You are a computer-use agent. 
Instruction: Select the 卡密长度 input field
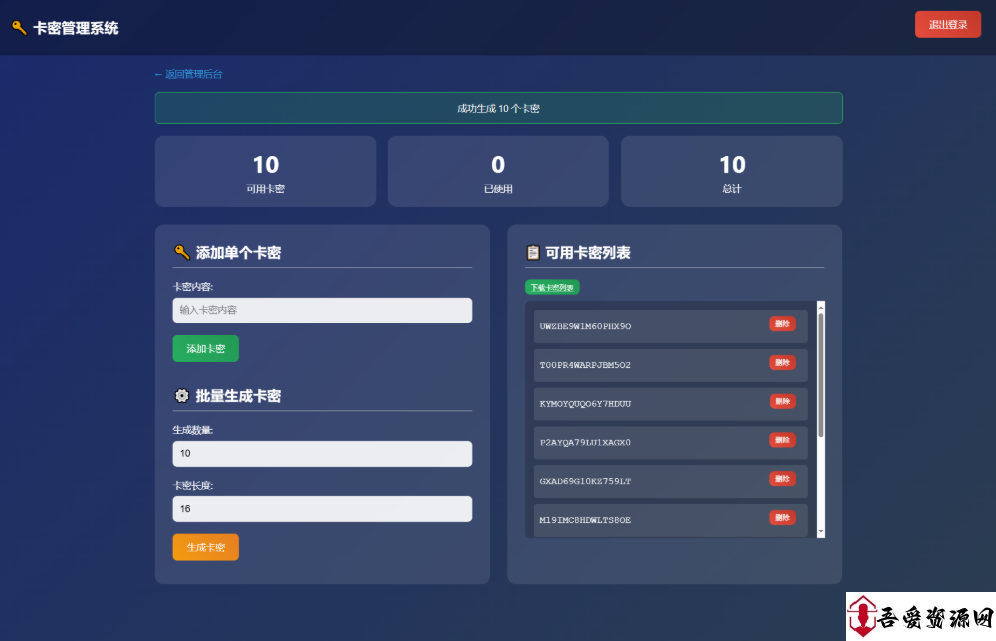coord(322,509)
